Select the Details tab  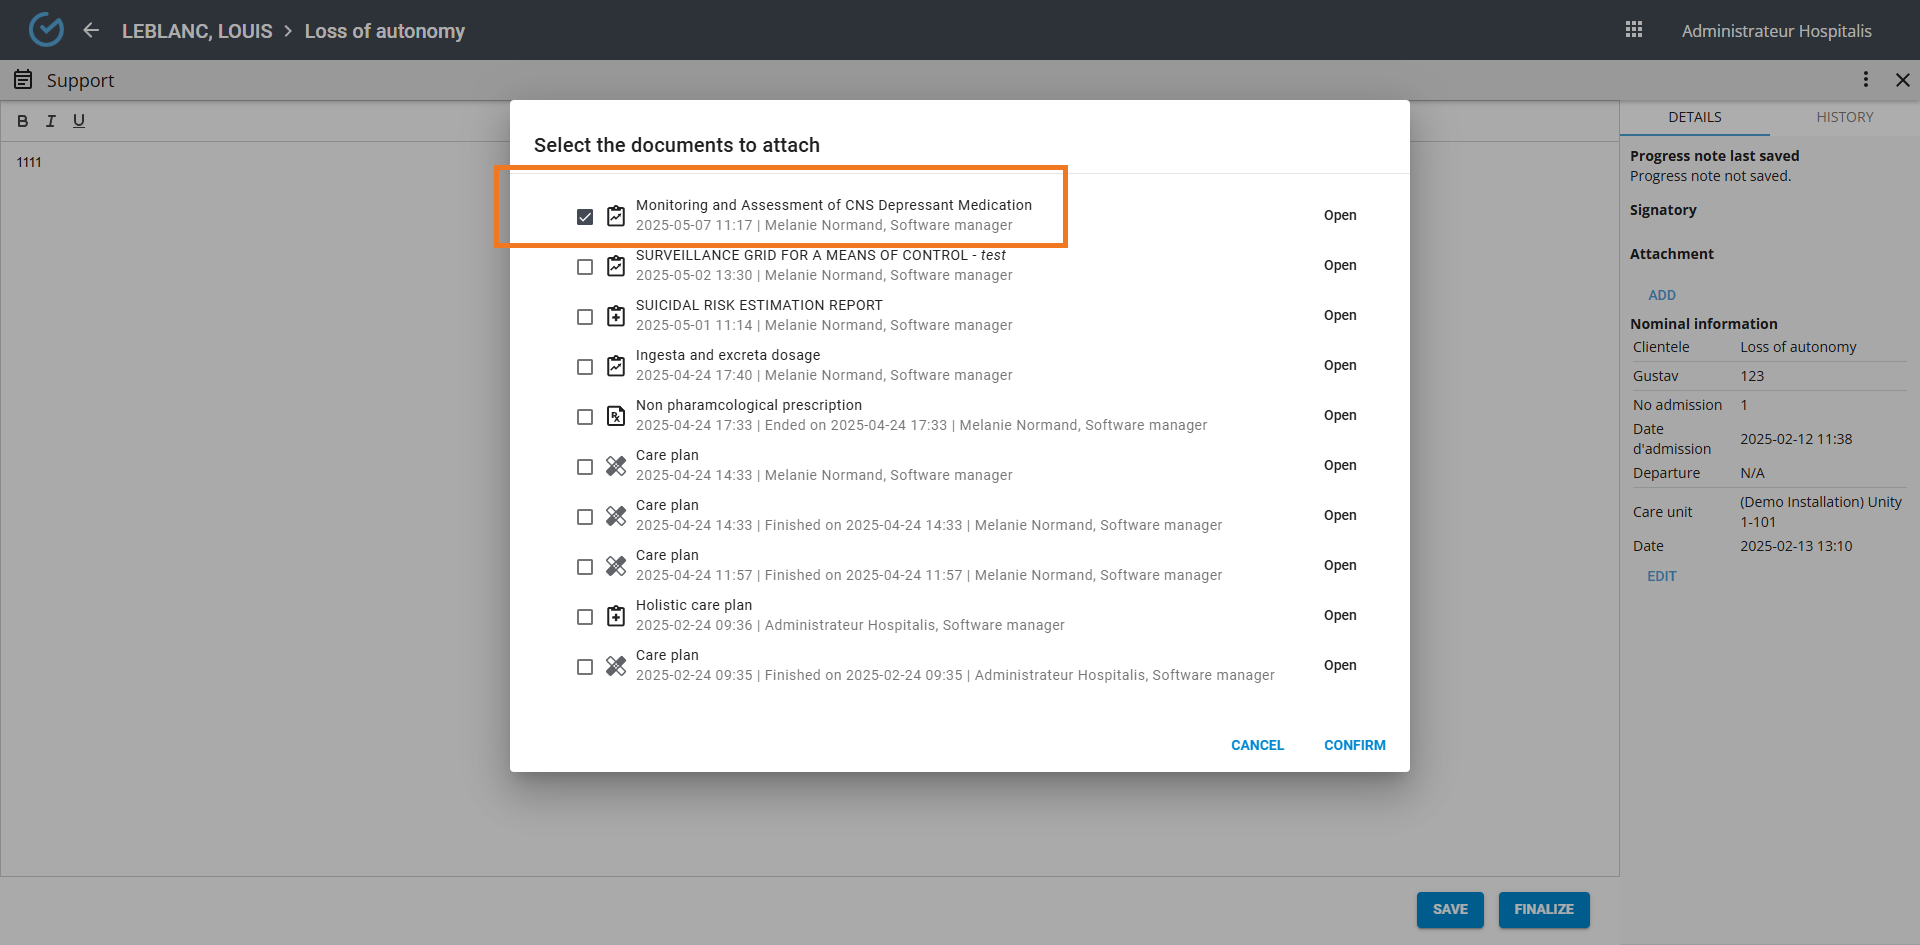(x=1694, y=117)
